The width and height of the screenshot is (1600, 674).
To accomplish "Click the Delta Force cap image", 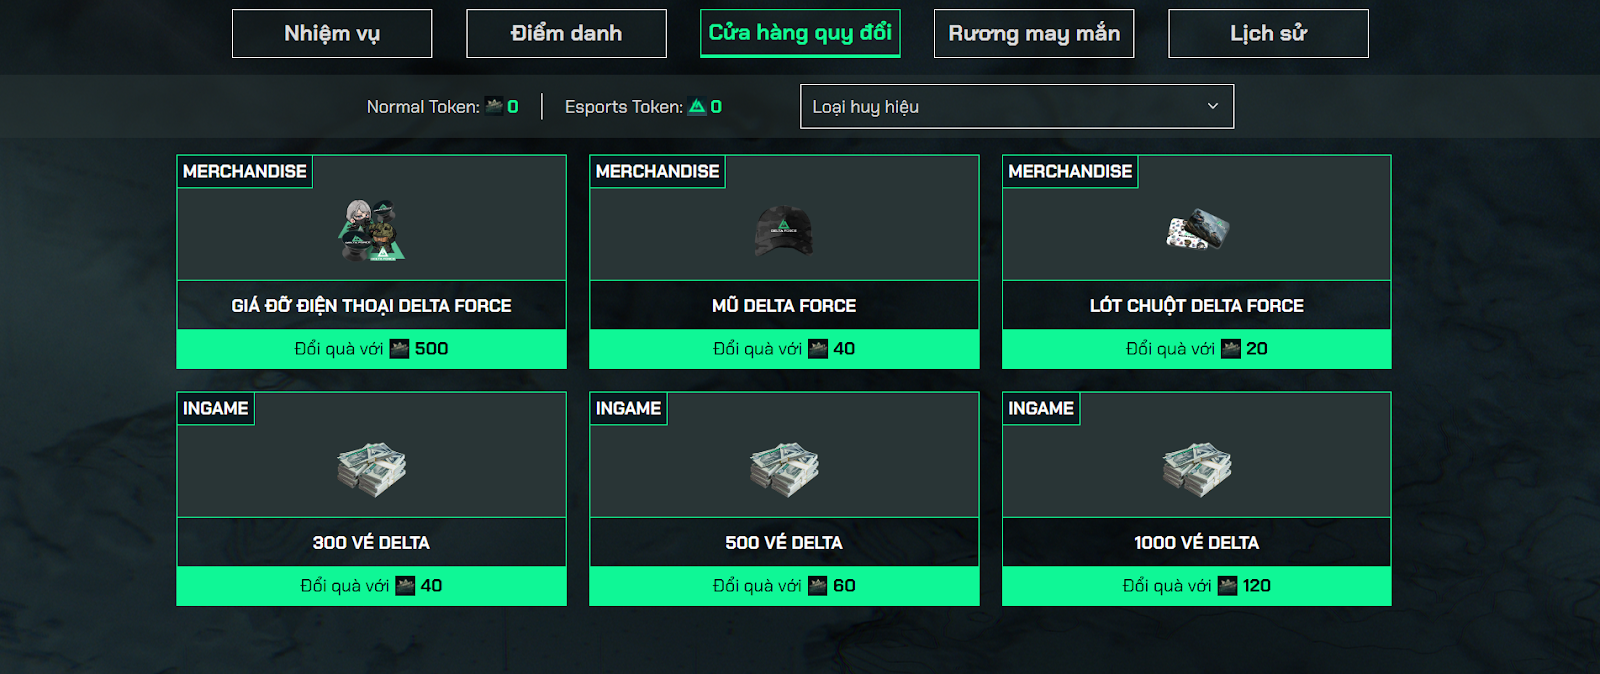I will click(784, 230).
